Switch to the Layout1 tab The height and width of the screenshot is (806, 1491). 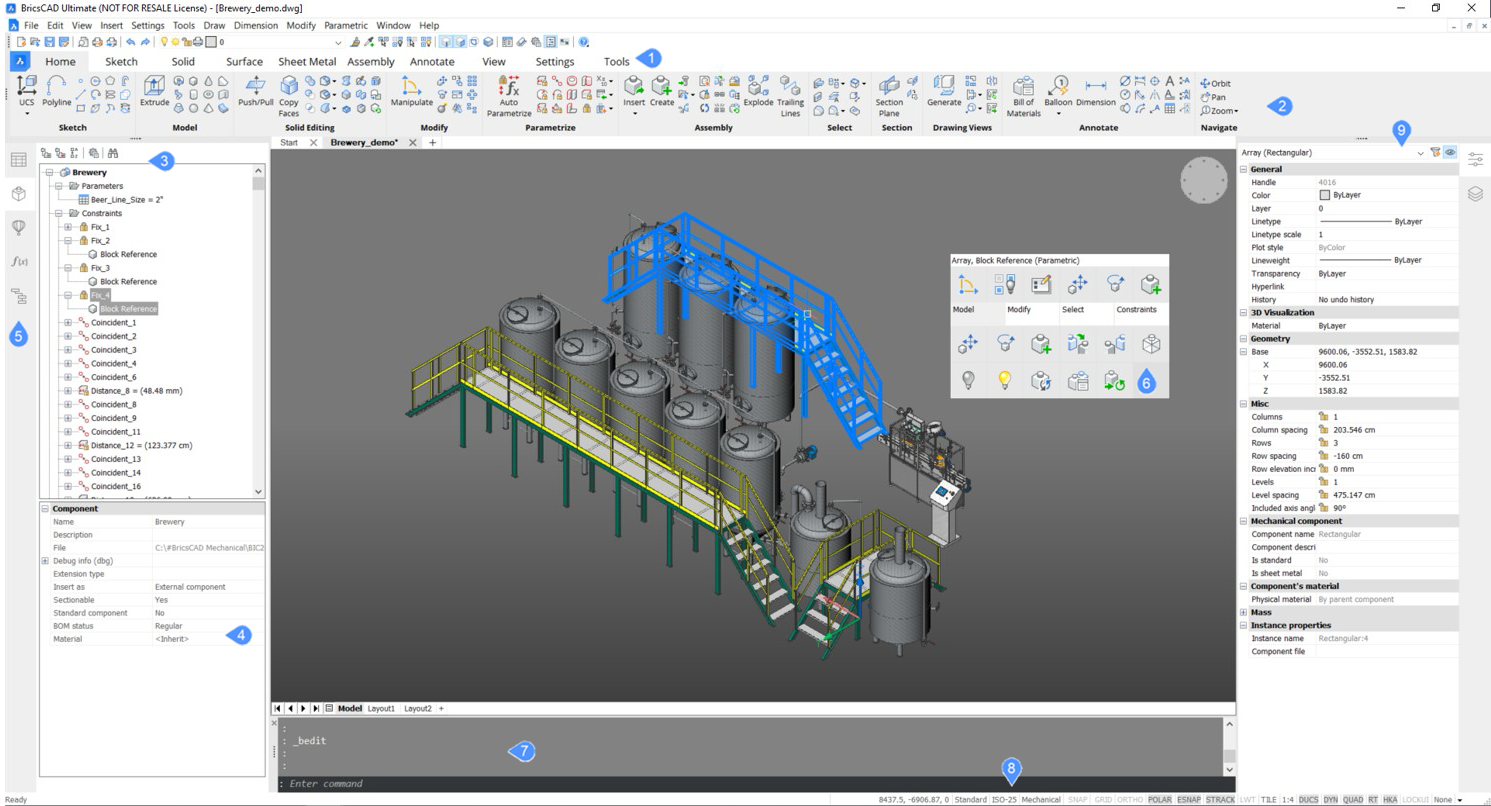pos(381,708)
